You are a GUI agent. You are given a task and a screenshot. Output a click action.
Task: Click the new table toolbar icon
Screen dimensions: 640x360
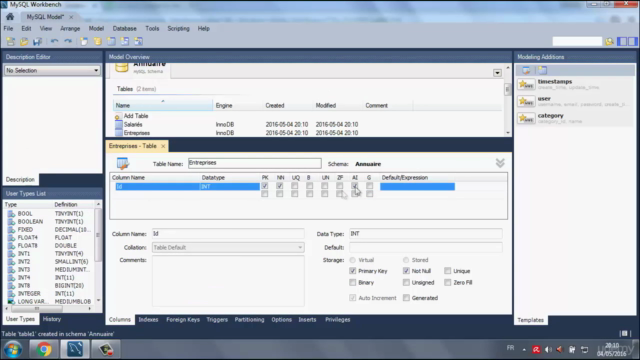[111, 41]
